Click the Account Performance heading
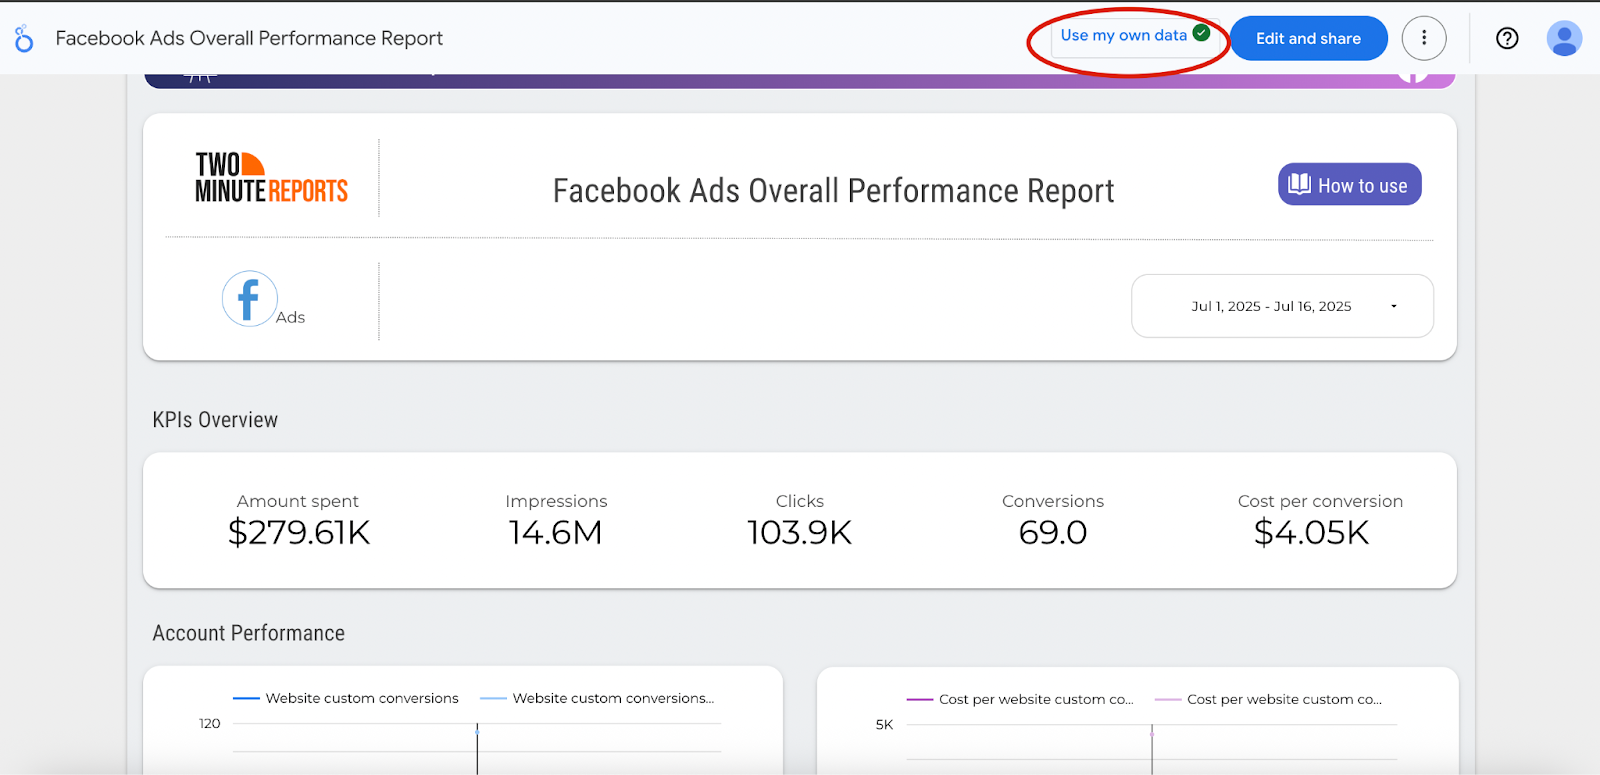 248,633
